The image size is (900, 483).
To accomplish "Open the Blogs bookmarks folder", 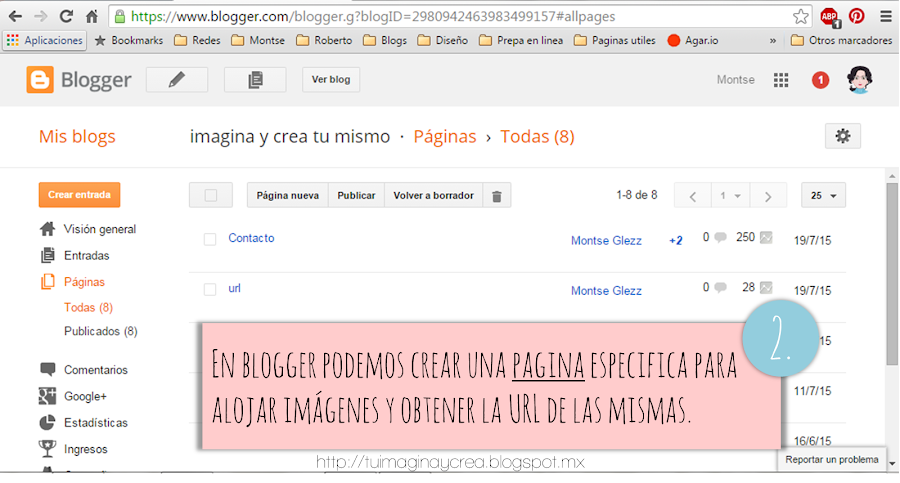I will (385, 40).
